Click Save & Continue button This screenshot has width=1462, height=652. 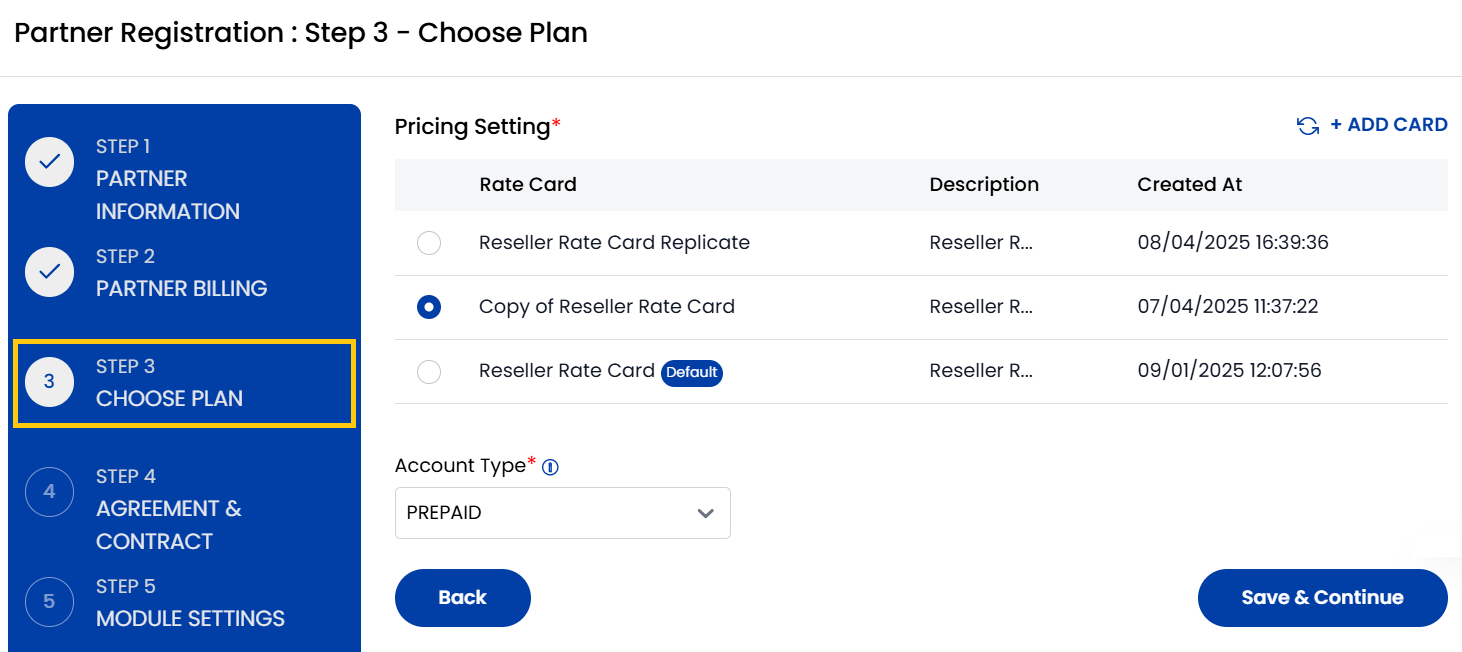[x=1322, y=598]
